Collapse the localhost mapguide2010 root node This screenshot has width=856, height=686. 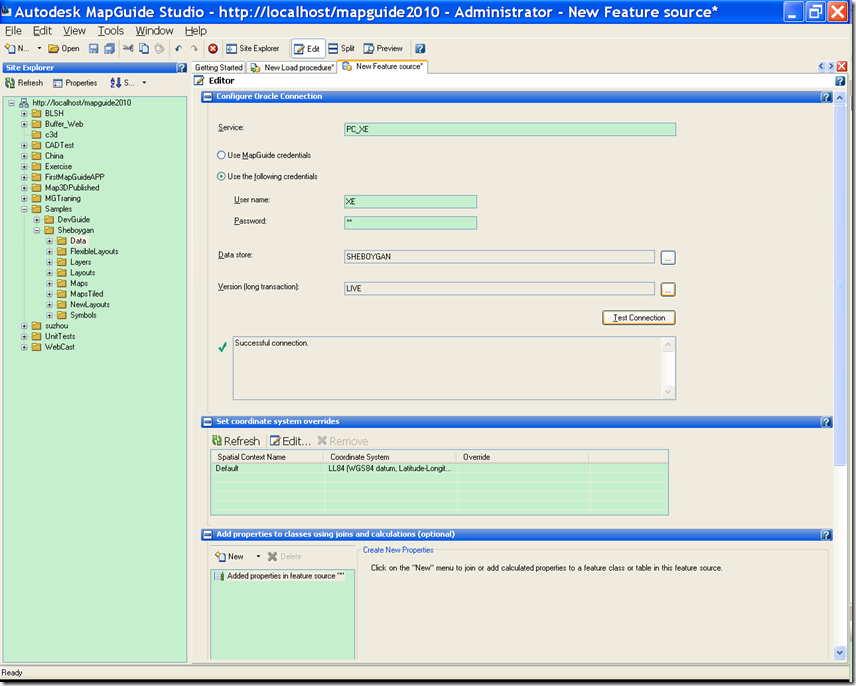click(x=11, y=103)
